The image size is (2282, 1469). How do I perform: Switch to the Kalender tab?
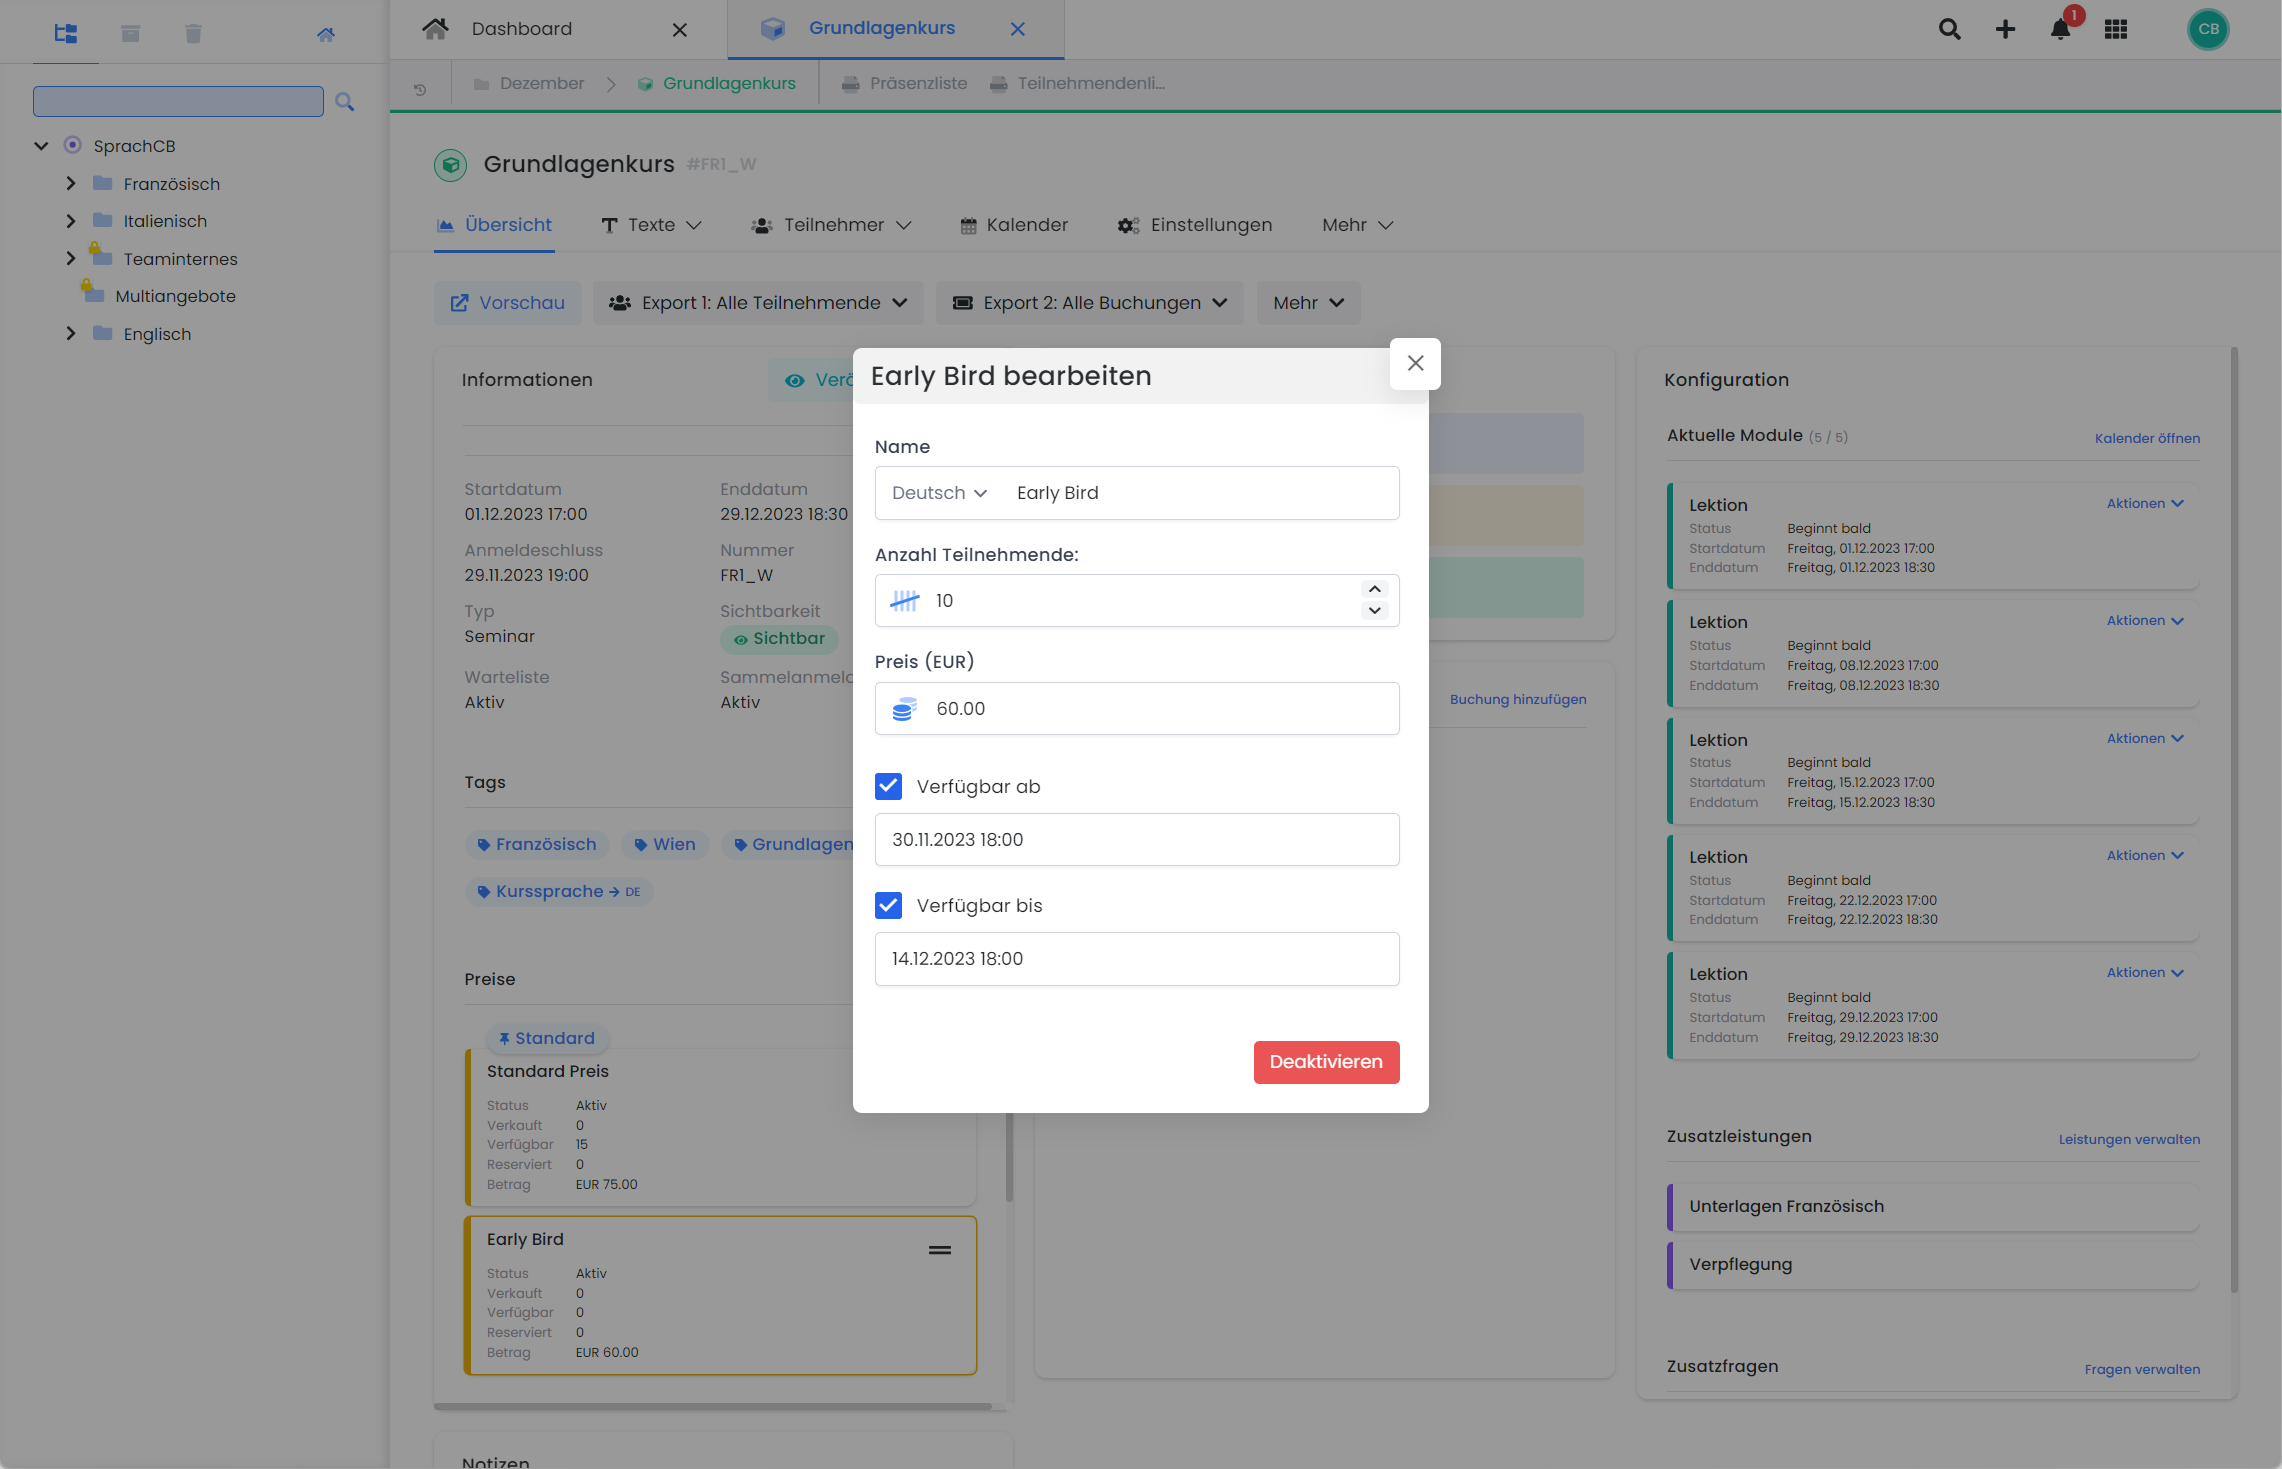point(1014,225)
